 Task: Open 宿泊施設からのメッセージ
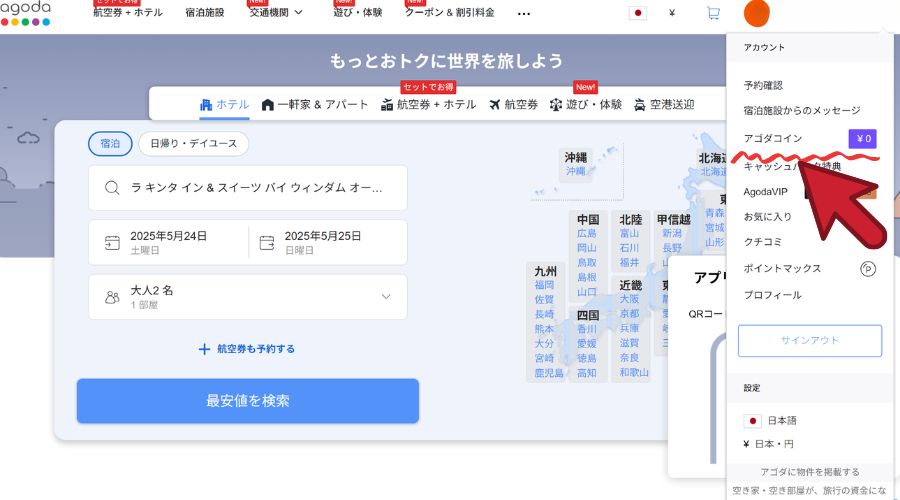802,110
